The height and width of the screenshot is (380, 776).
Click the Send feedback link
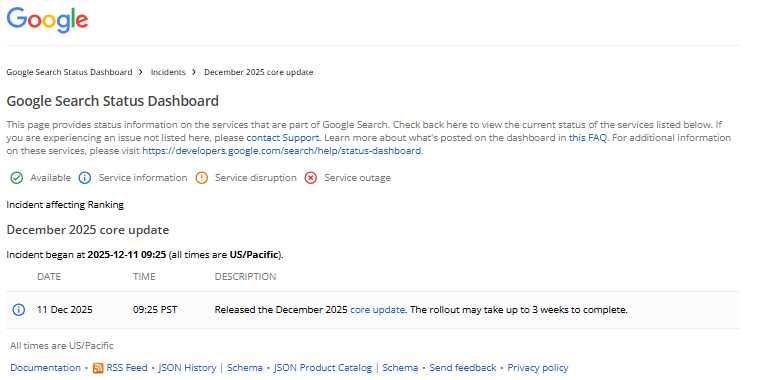[463, 368]
